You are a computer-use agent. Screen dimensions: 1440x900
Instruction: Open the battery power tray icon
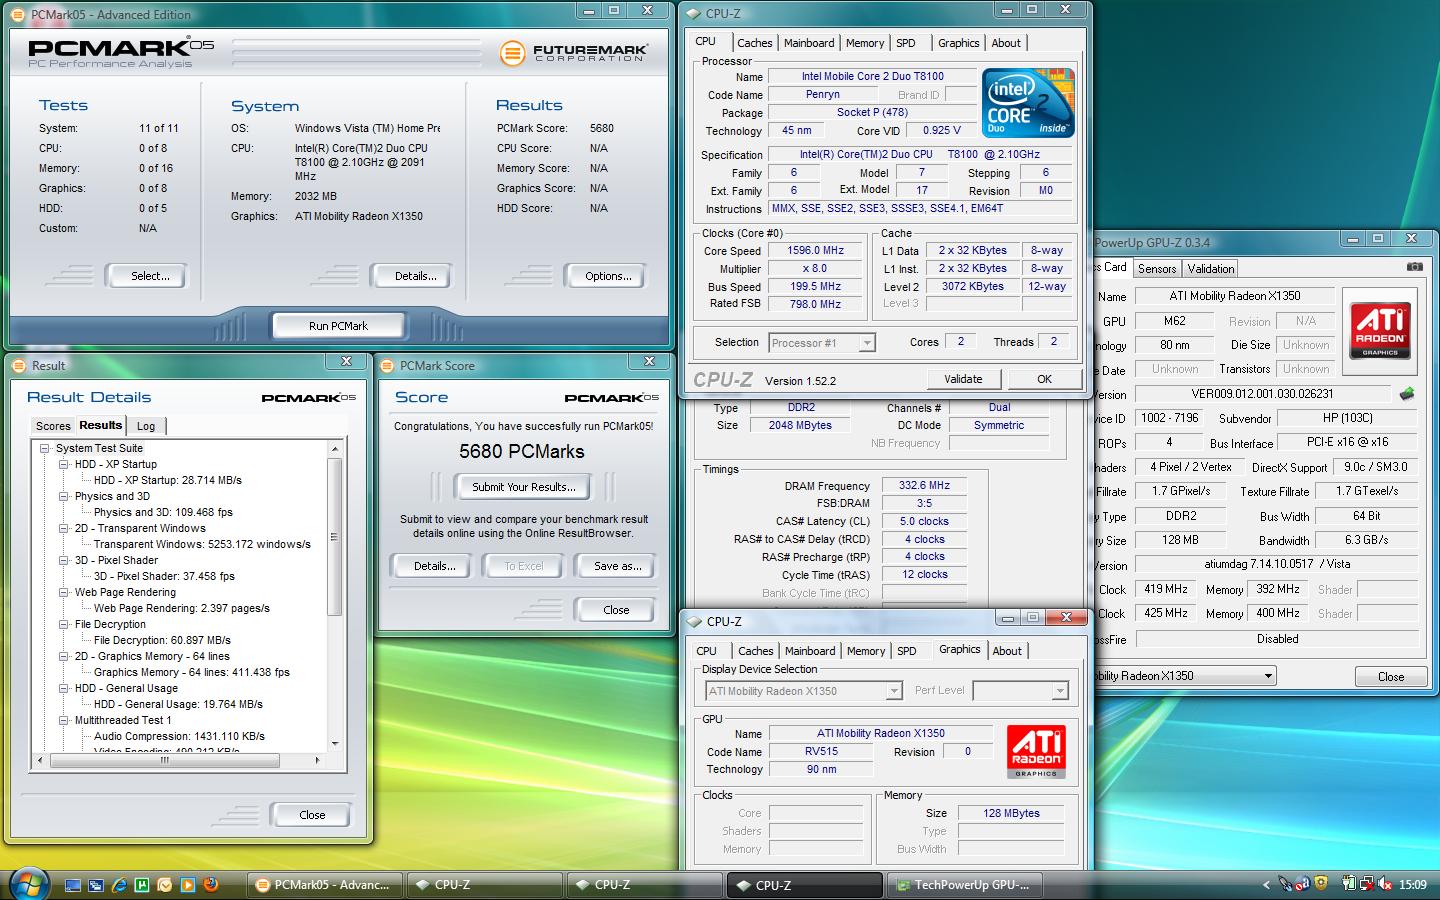[1350, 883]
